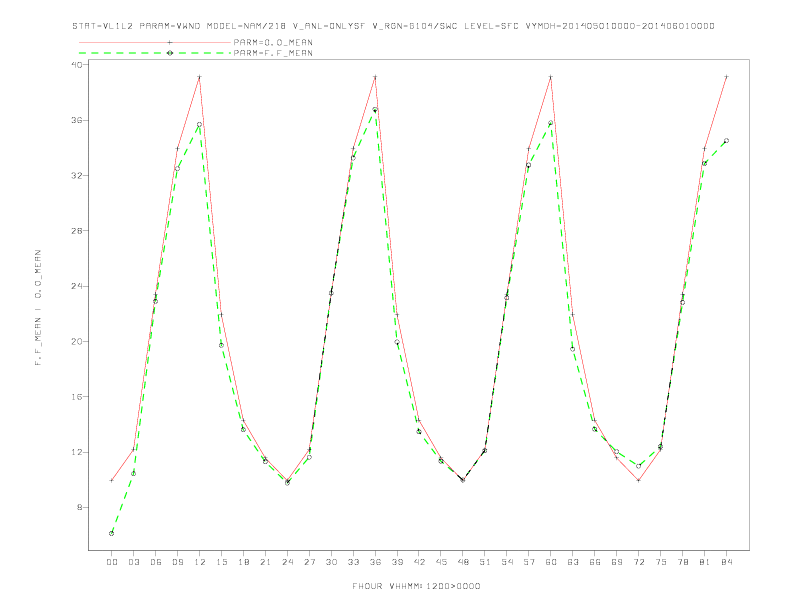792x612 pixels.
Task: Select green F_MEAN peak marker at hour 36
Action: (375, 110)
